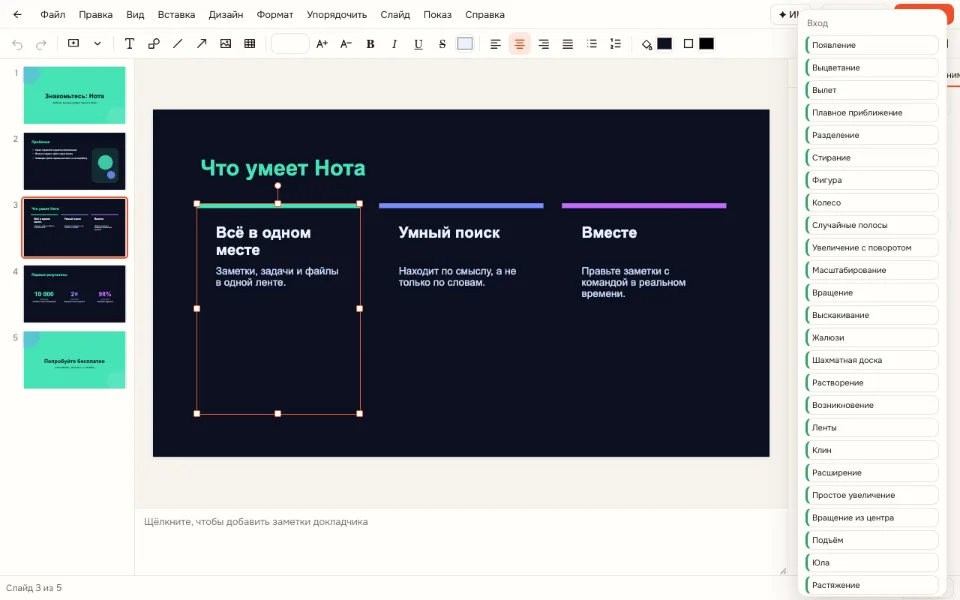Open the black outline color swatch
The height and width of the screenshot is (600, 960).
click(707, 43)
